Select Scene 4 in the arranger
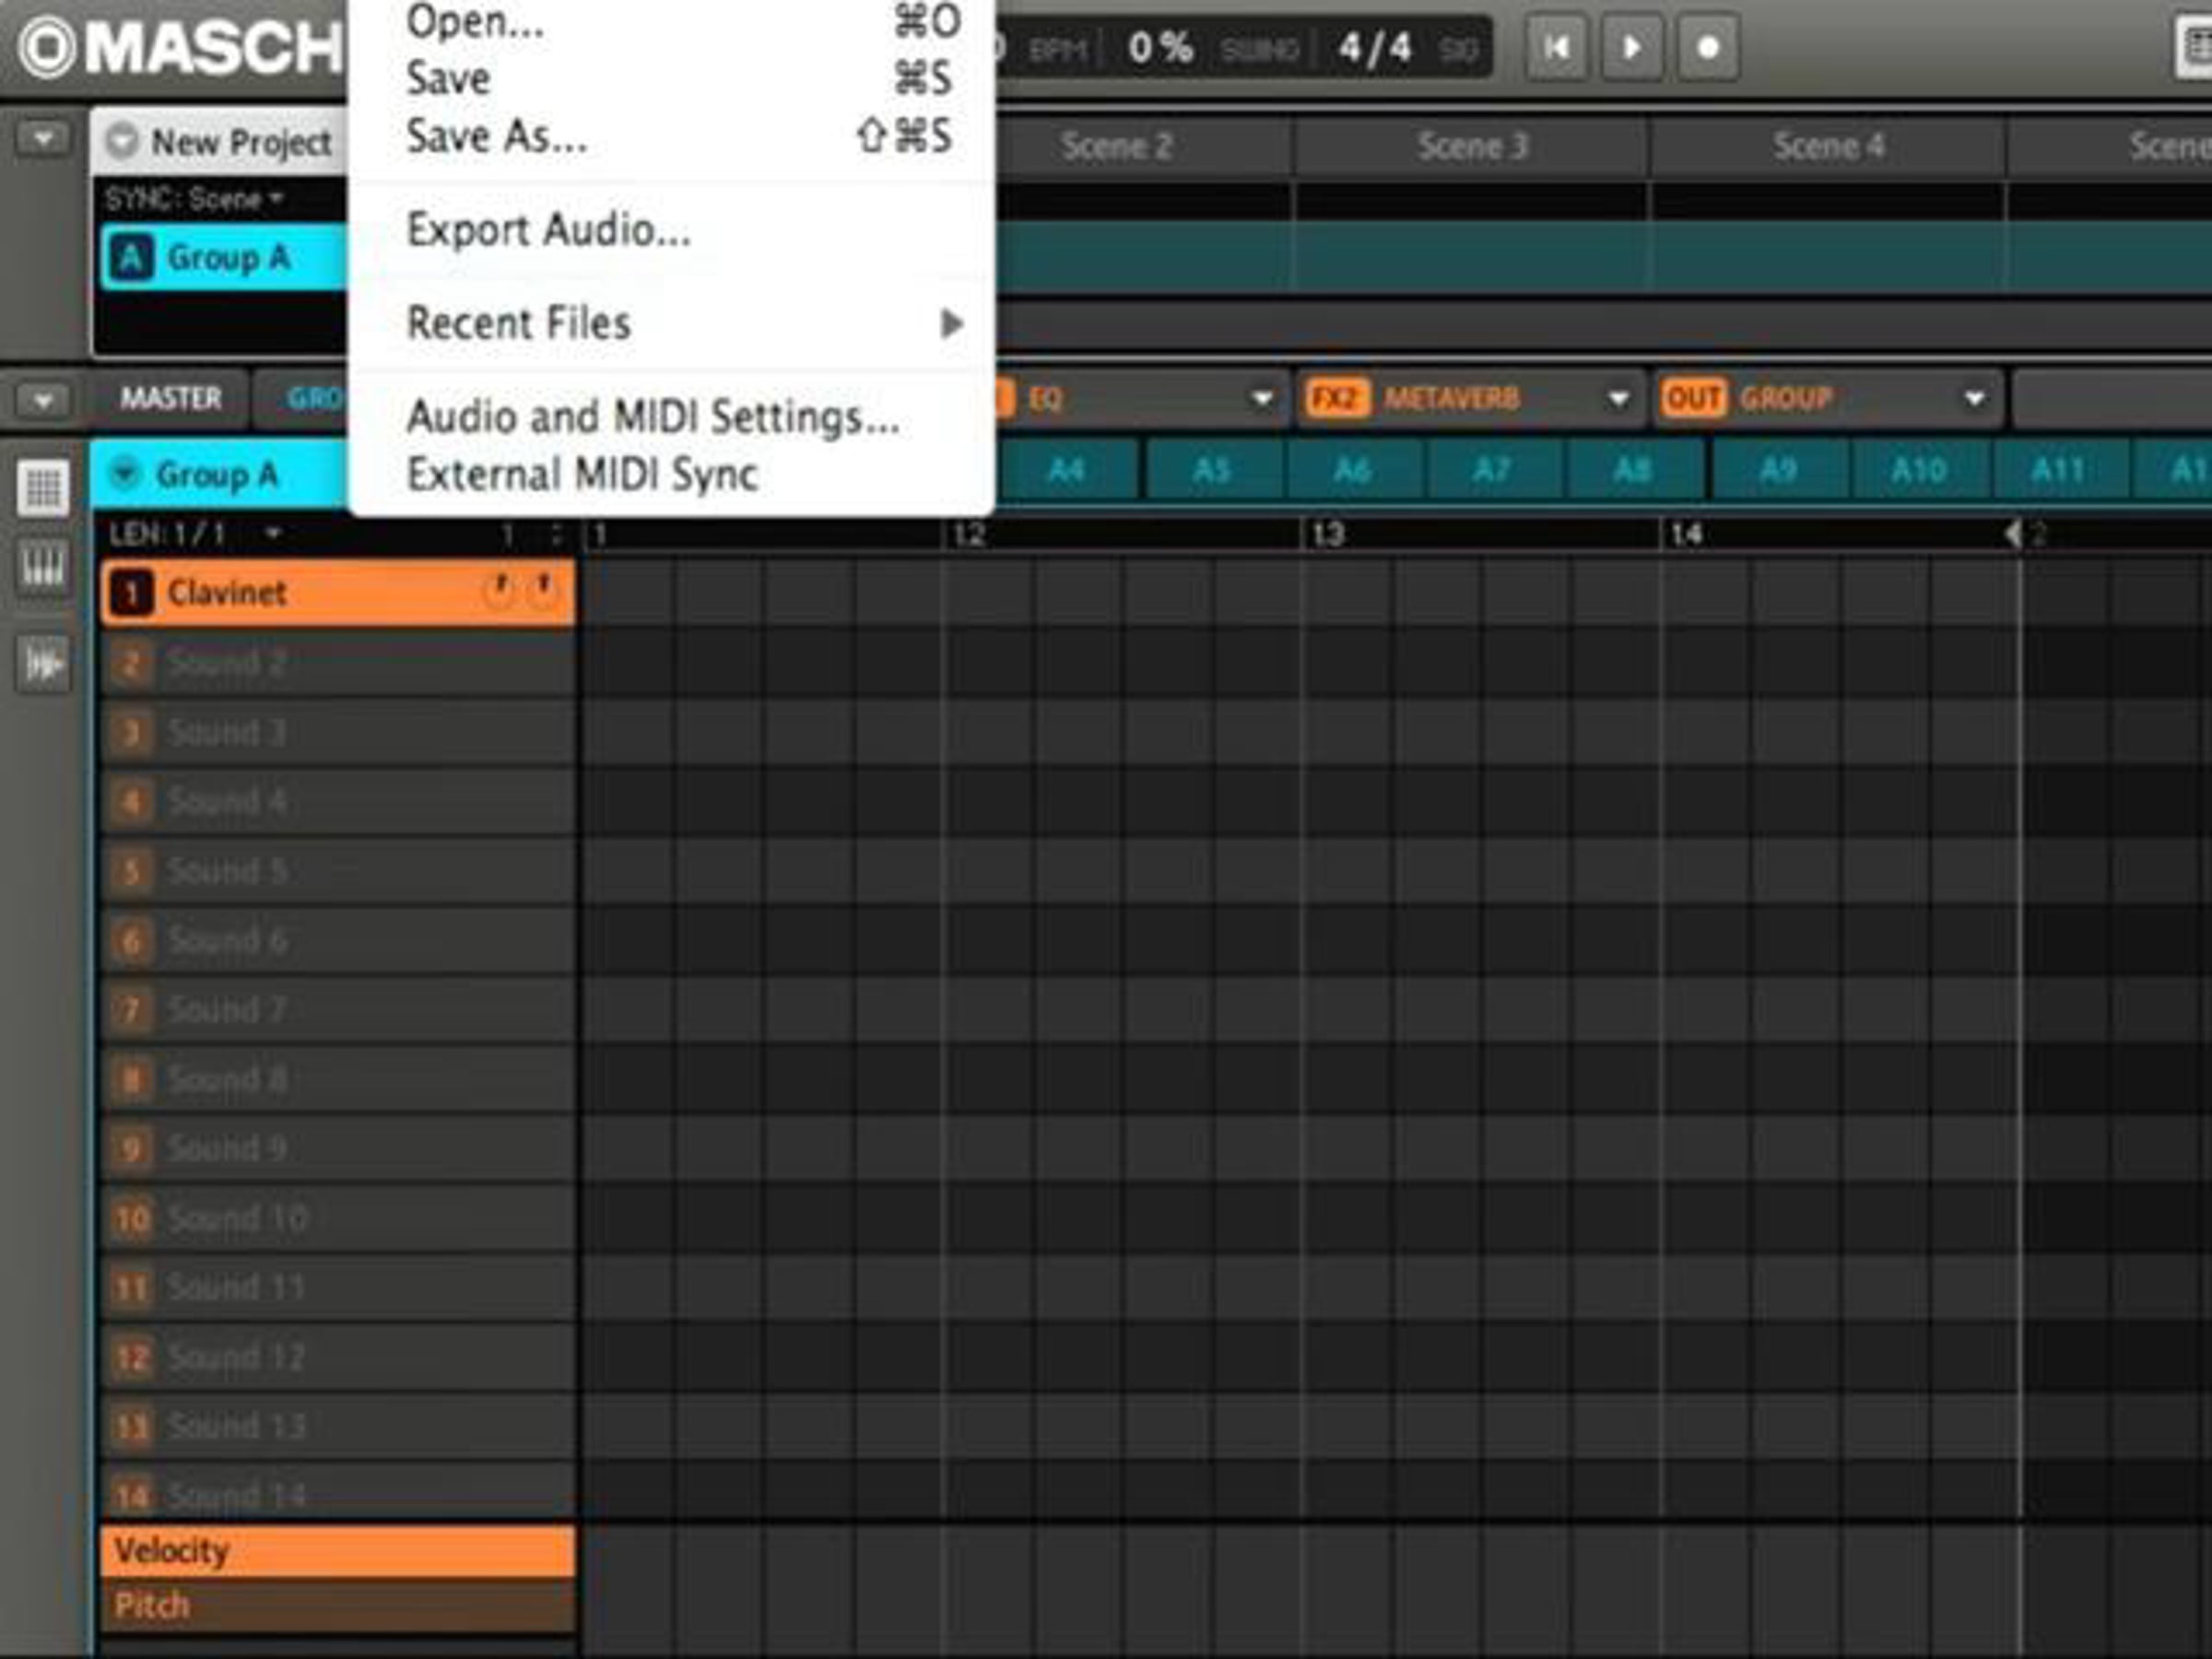 tap(1828, 146)
